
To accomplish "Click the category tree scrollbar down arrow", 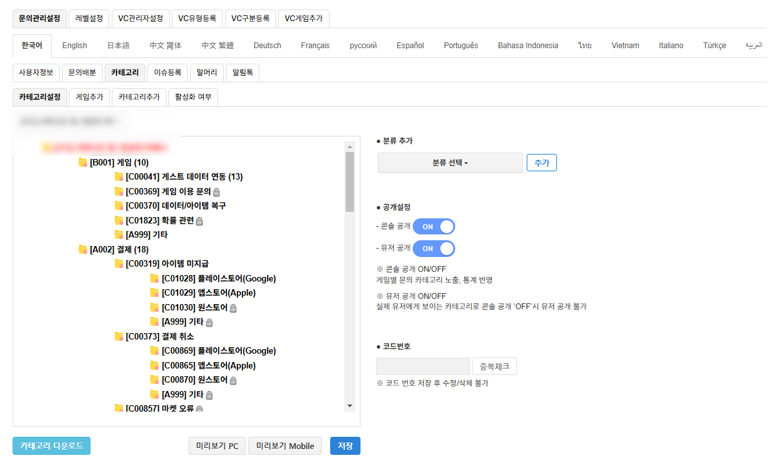I will pos(350,406).
